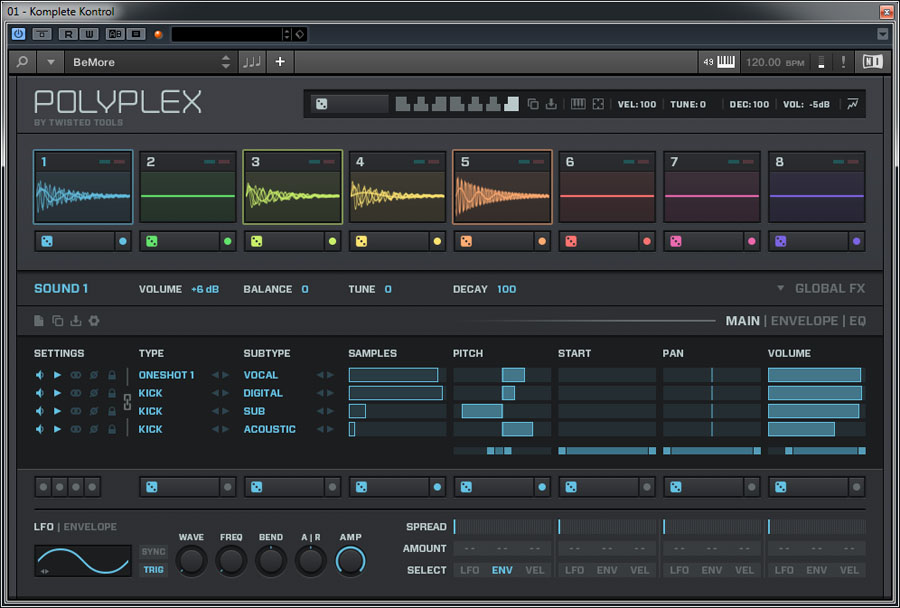Open the gear settings icon for Sound 1
Viewport: 900px width, 608px height.
[x=94, y=321]
